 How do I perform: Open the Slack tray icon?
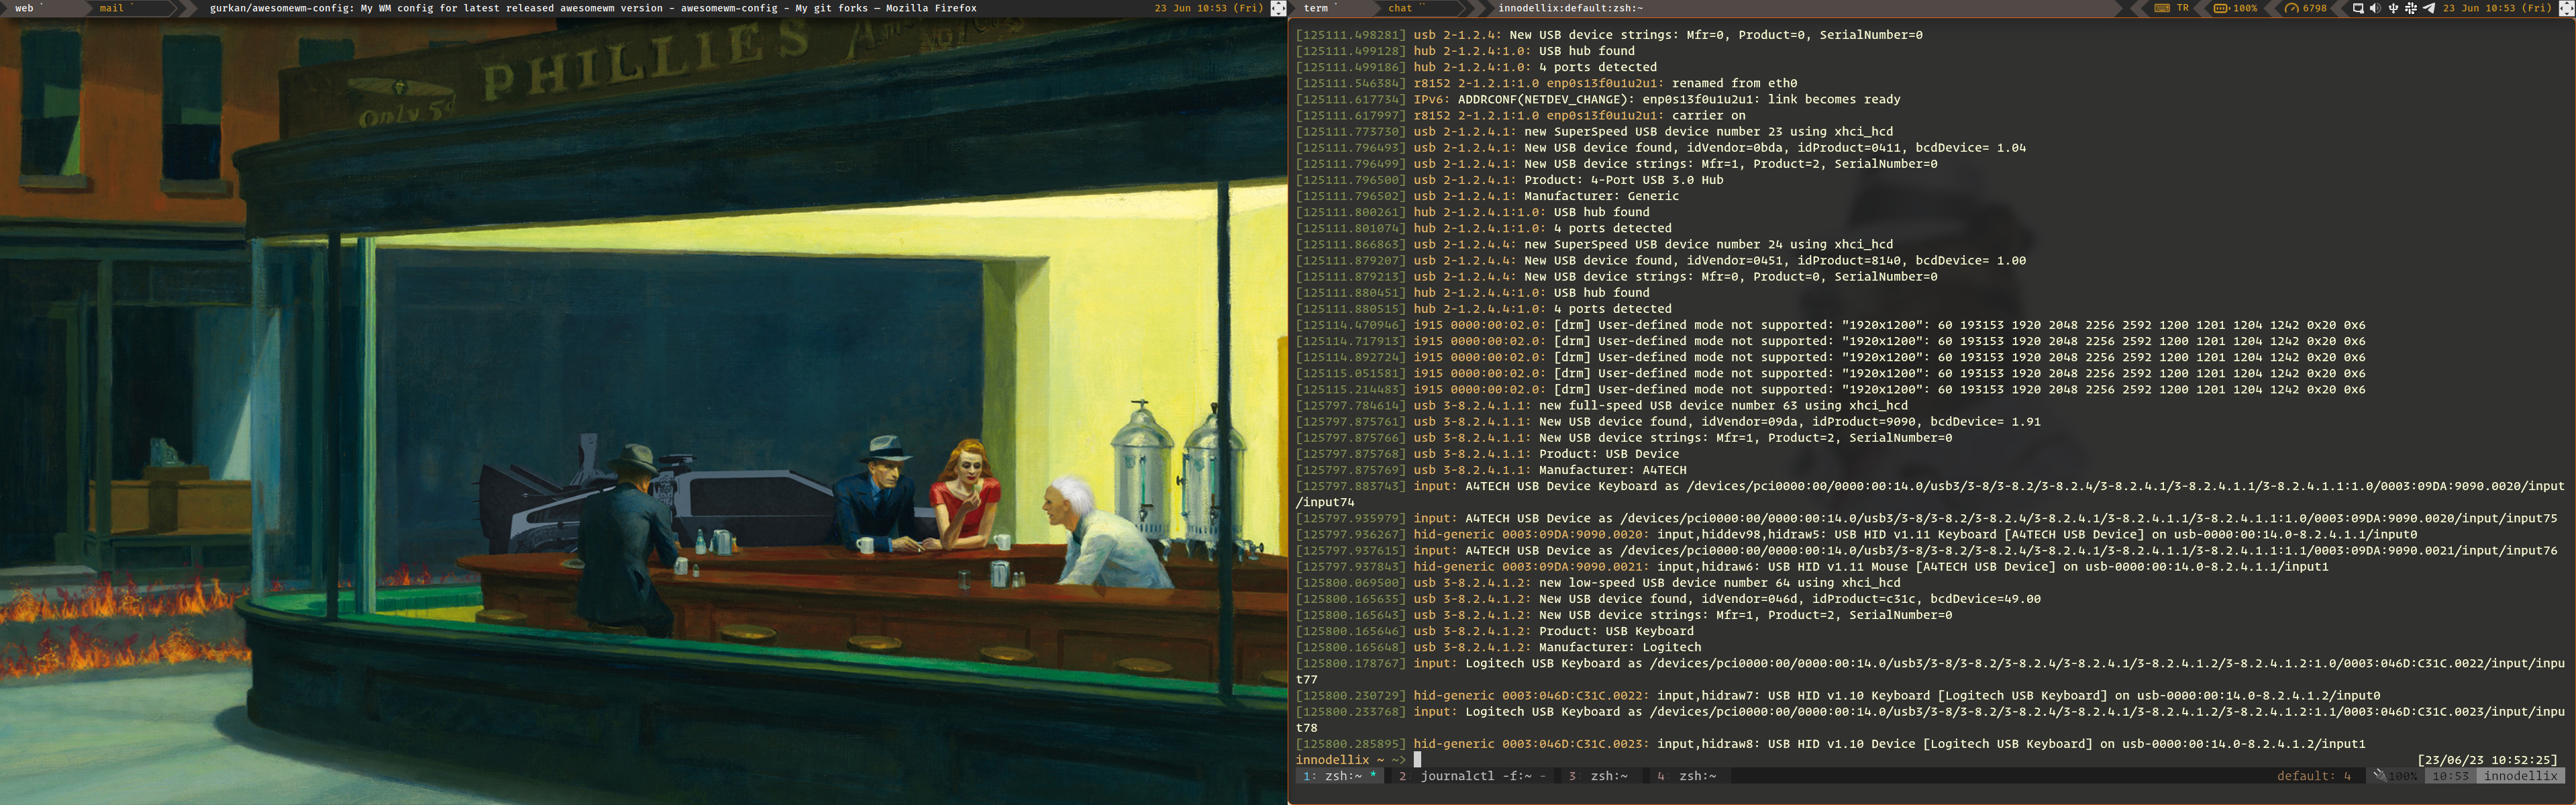click(x=2411, y=8)
